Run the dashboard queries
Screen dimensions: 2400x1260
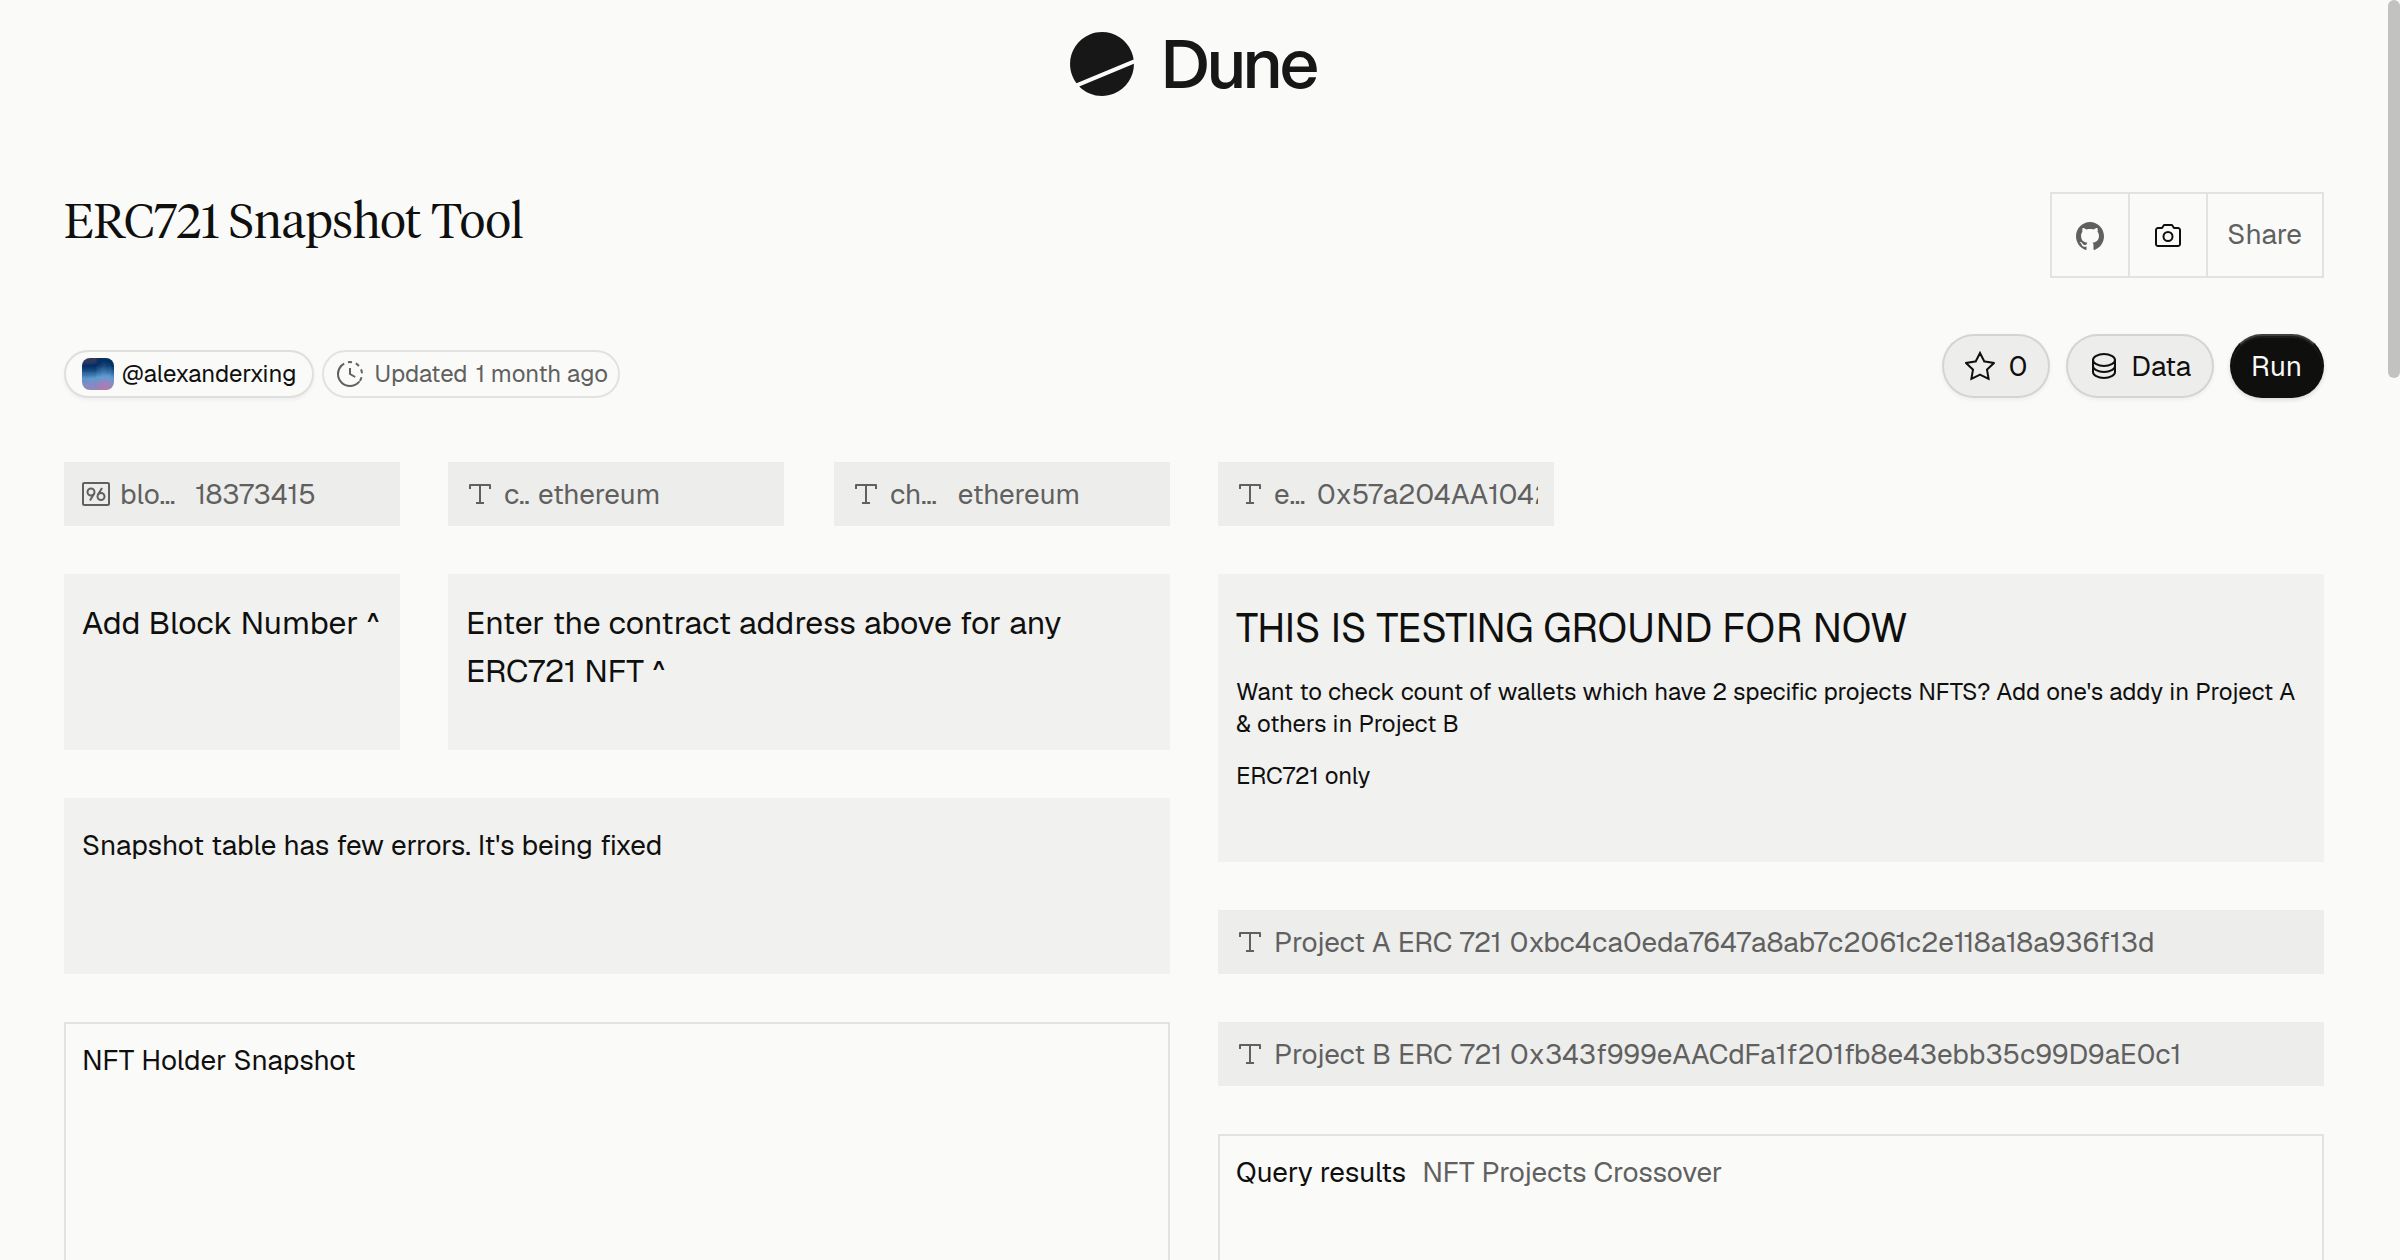tap(2276, 366)
